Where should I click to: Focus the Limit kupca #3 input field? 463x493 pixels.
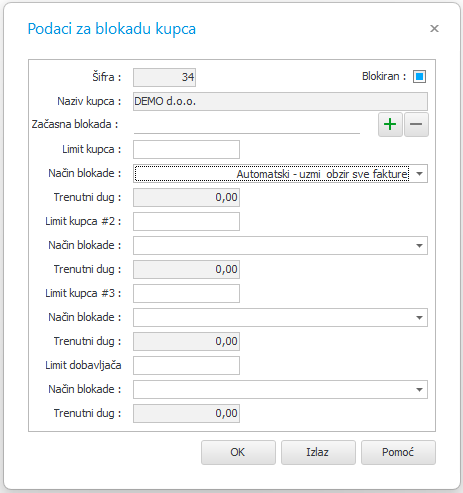point(186,293)
